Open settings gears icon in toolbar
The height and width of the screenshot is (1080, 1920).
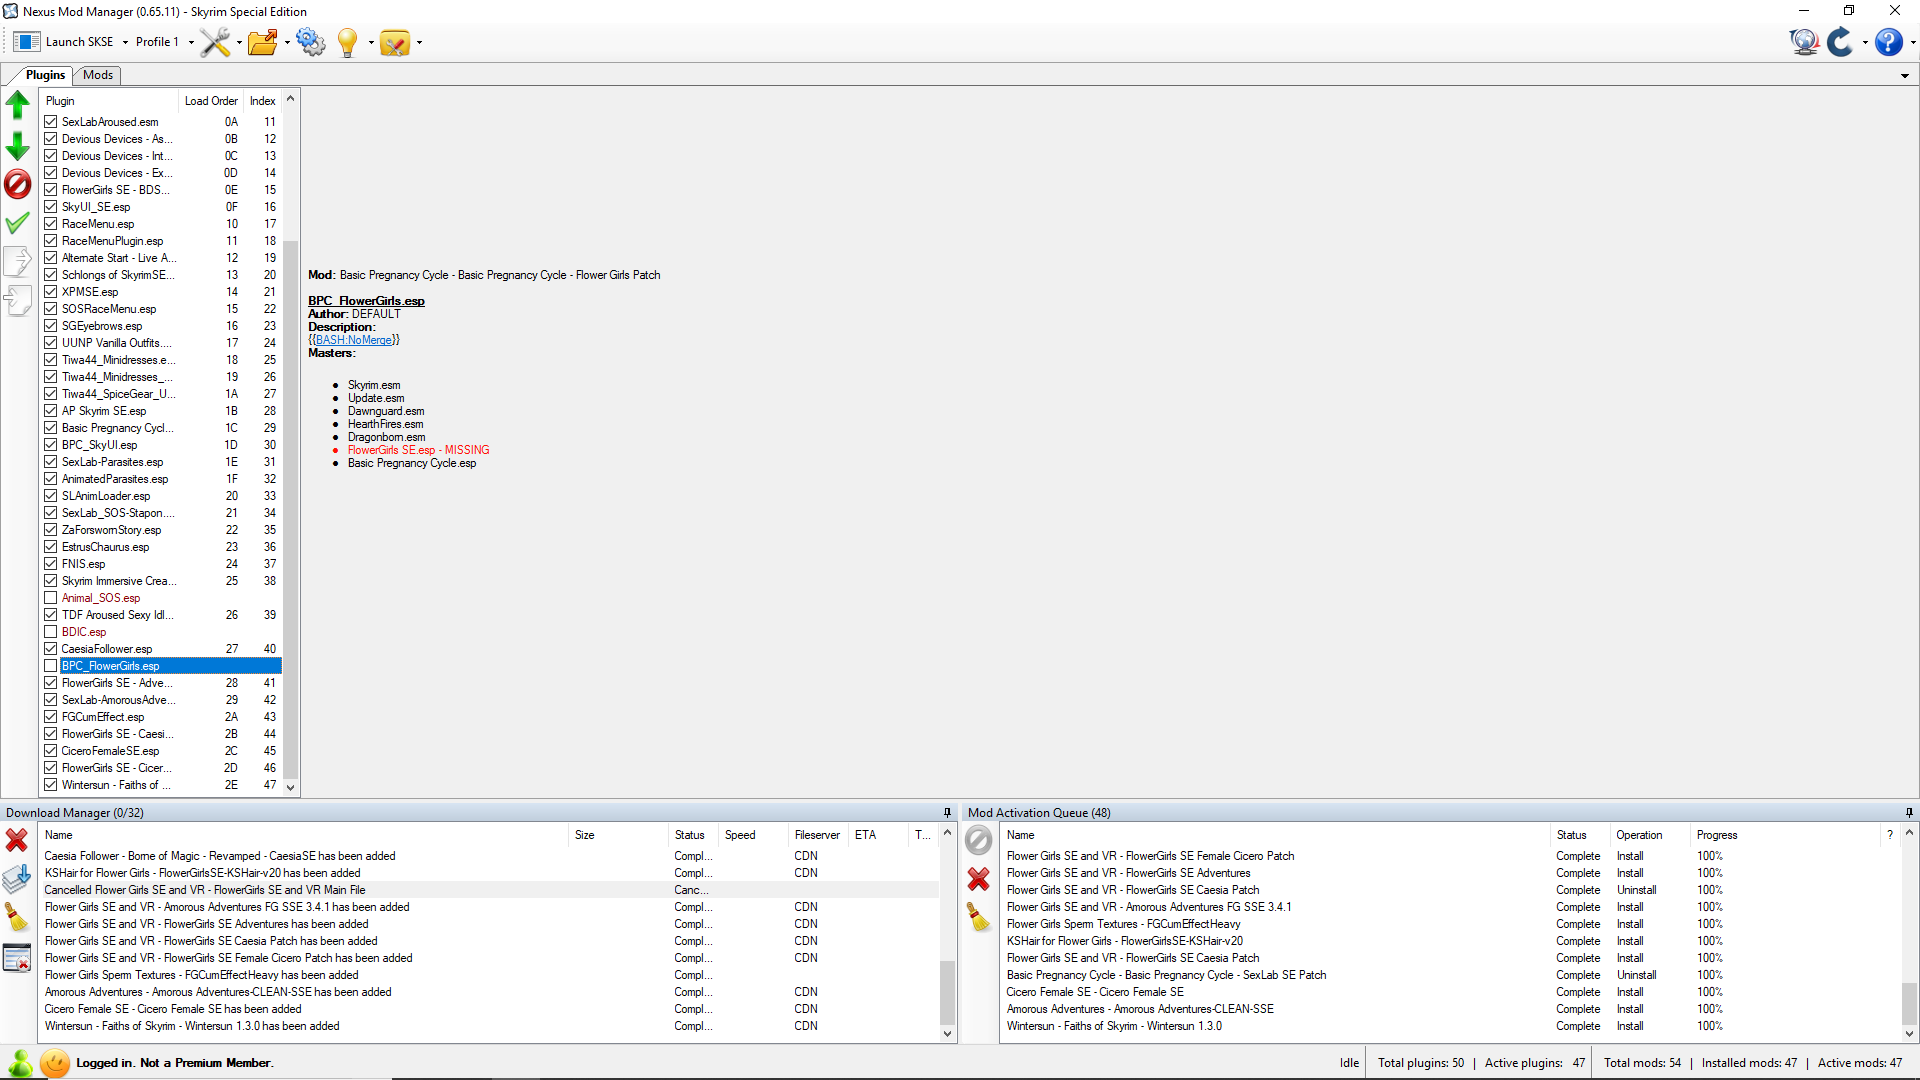311,42
